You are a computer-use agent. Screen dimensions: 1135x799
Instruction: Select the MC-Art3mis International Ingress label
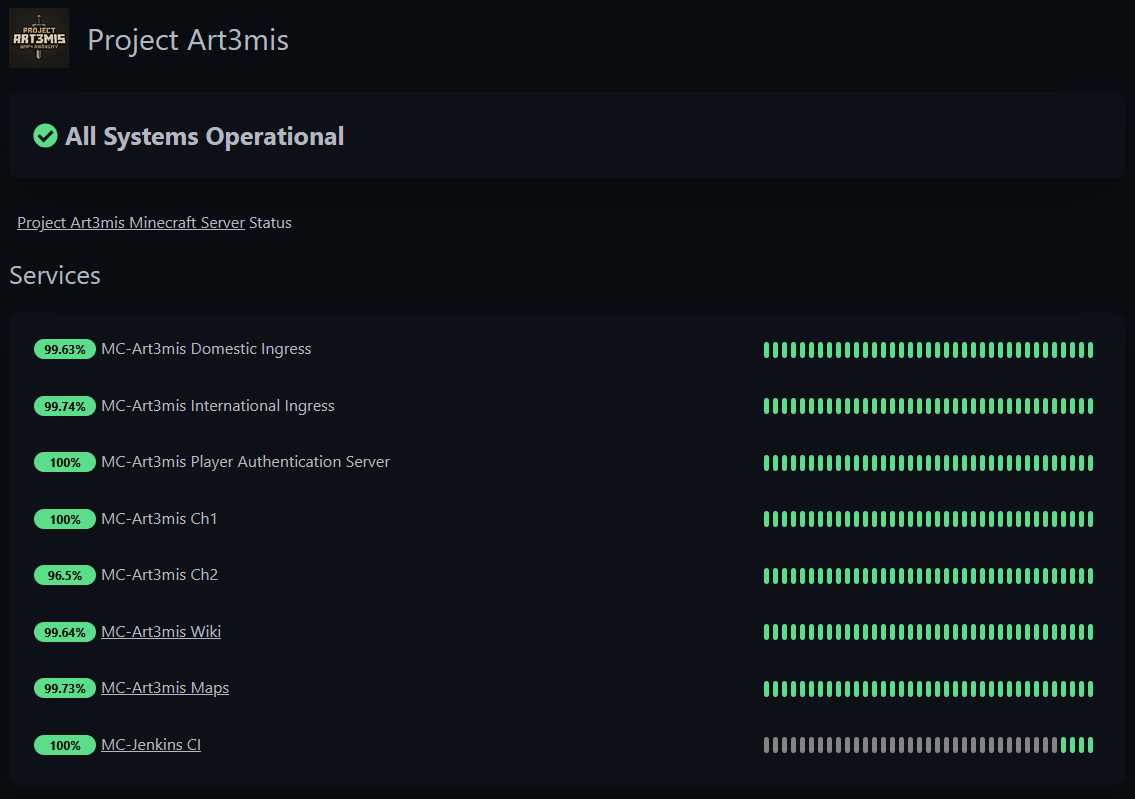[x=218, y=406]
